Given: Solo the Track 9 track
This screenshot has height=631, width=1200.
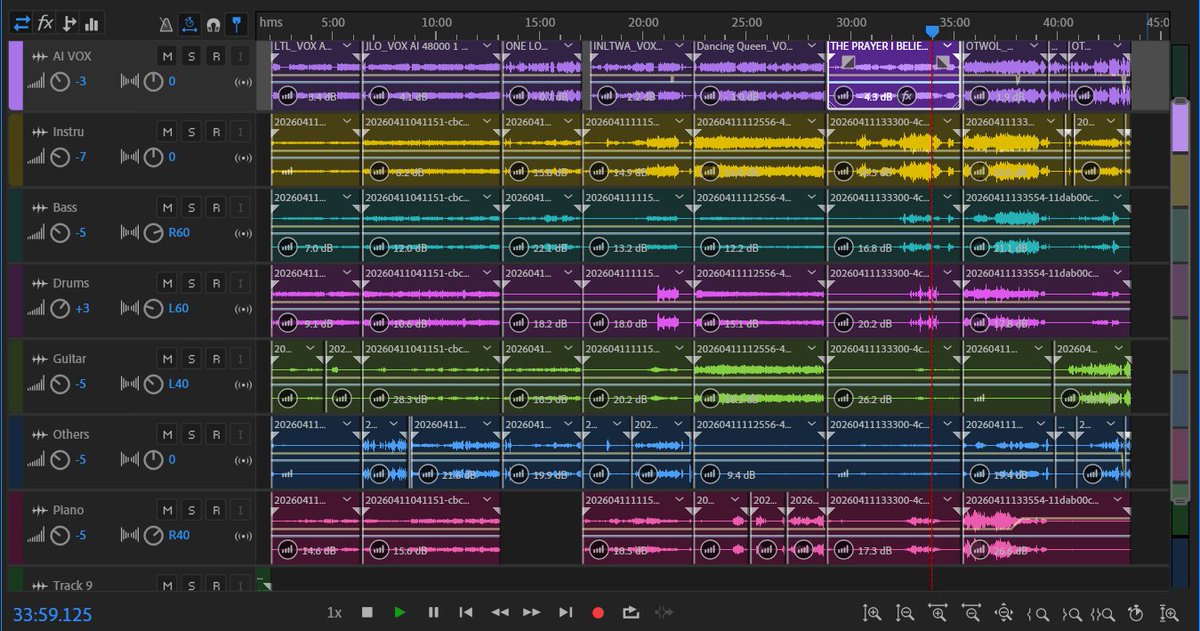Looking at the screenshot, I should [x=191, y=586].
